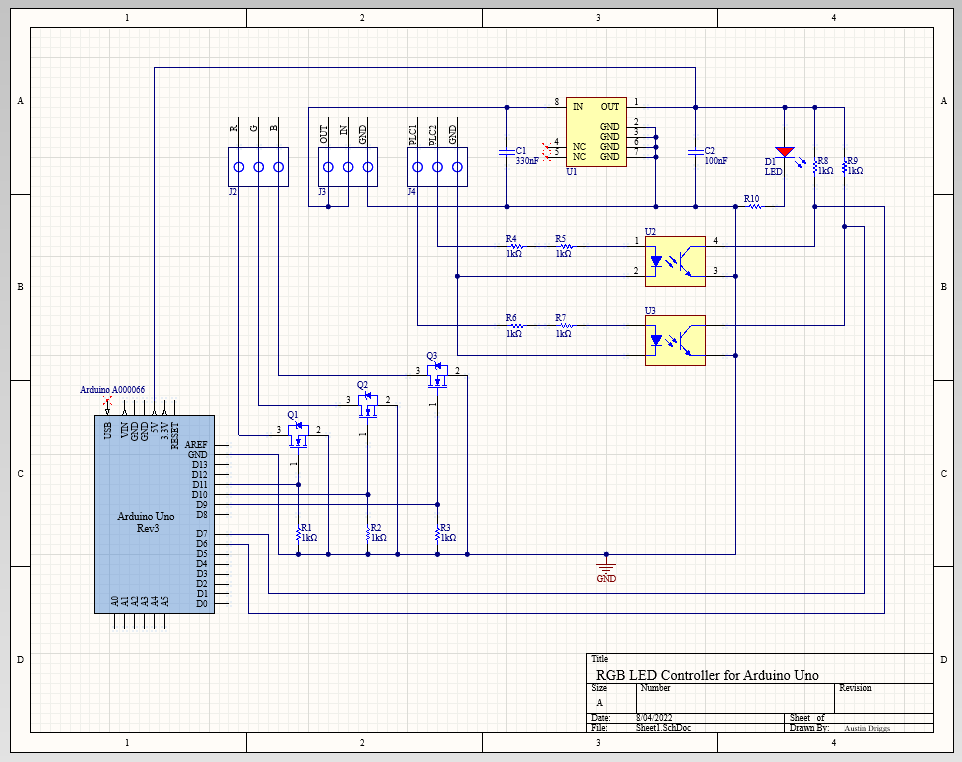Select the J2 RGB connector symbol
The height and width of the screenshot is (762, 962).
pyautogui.click(x=256, y=167)
